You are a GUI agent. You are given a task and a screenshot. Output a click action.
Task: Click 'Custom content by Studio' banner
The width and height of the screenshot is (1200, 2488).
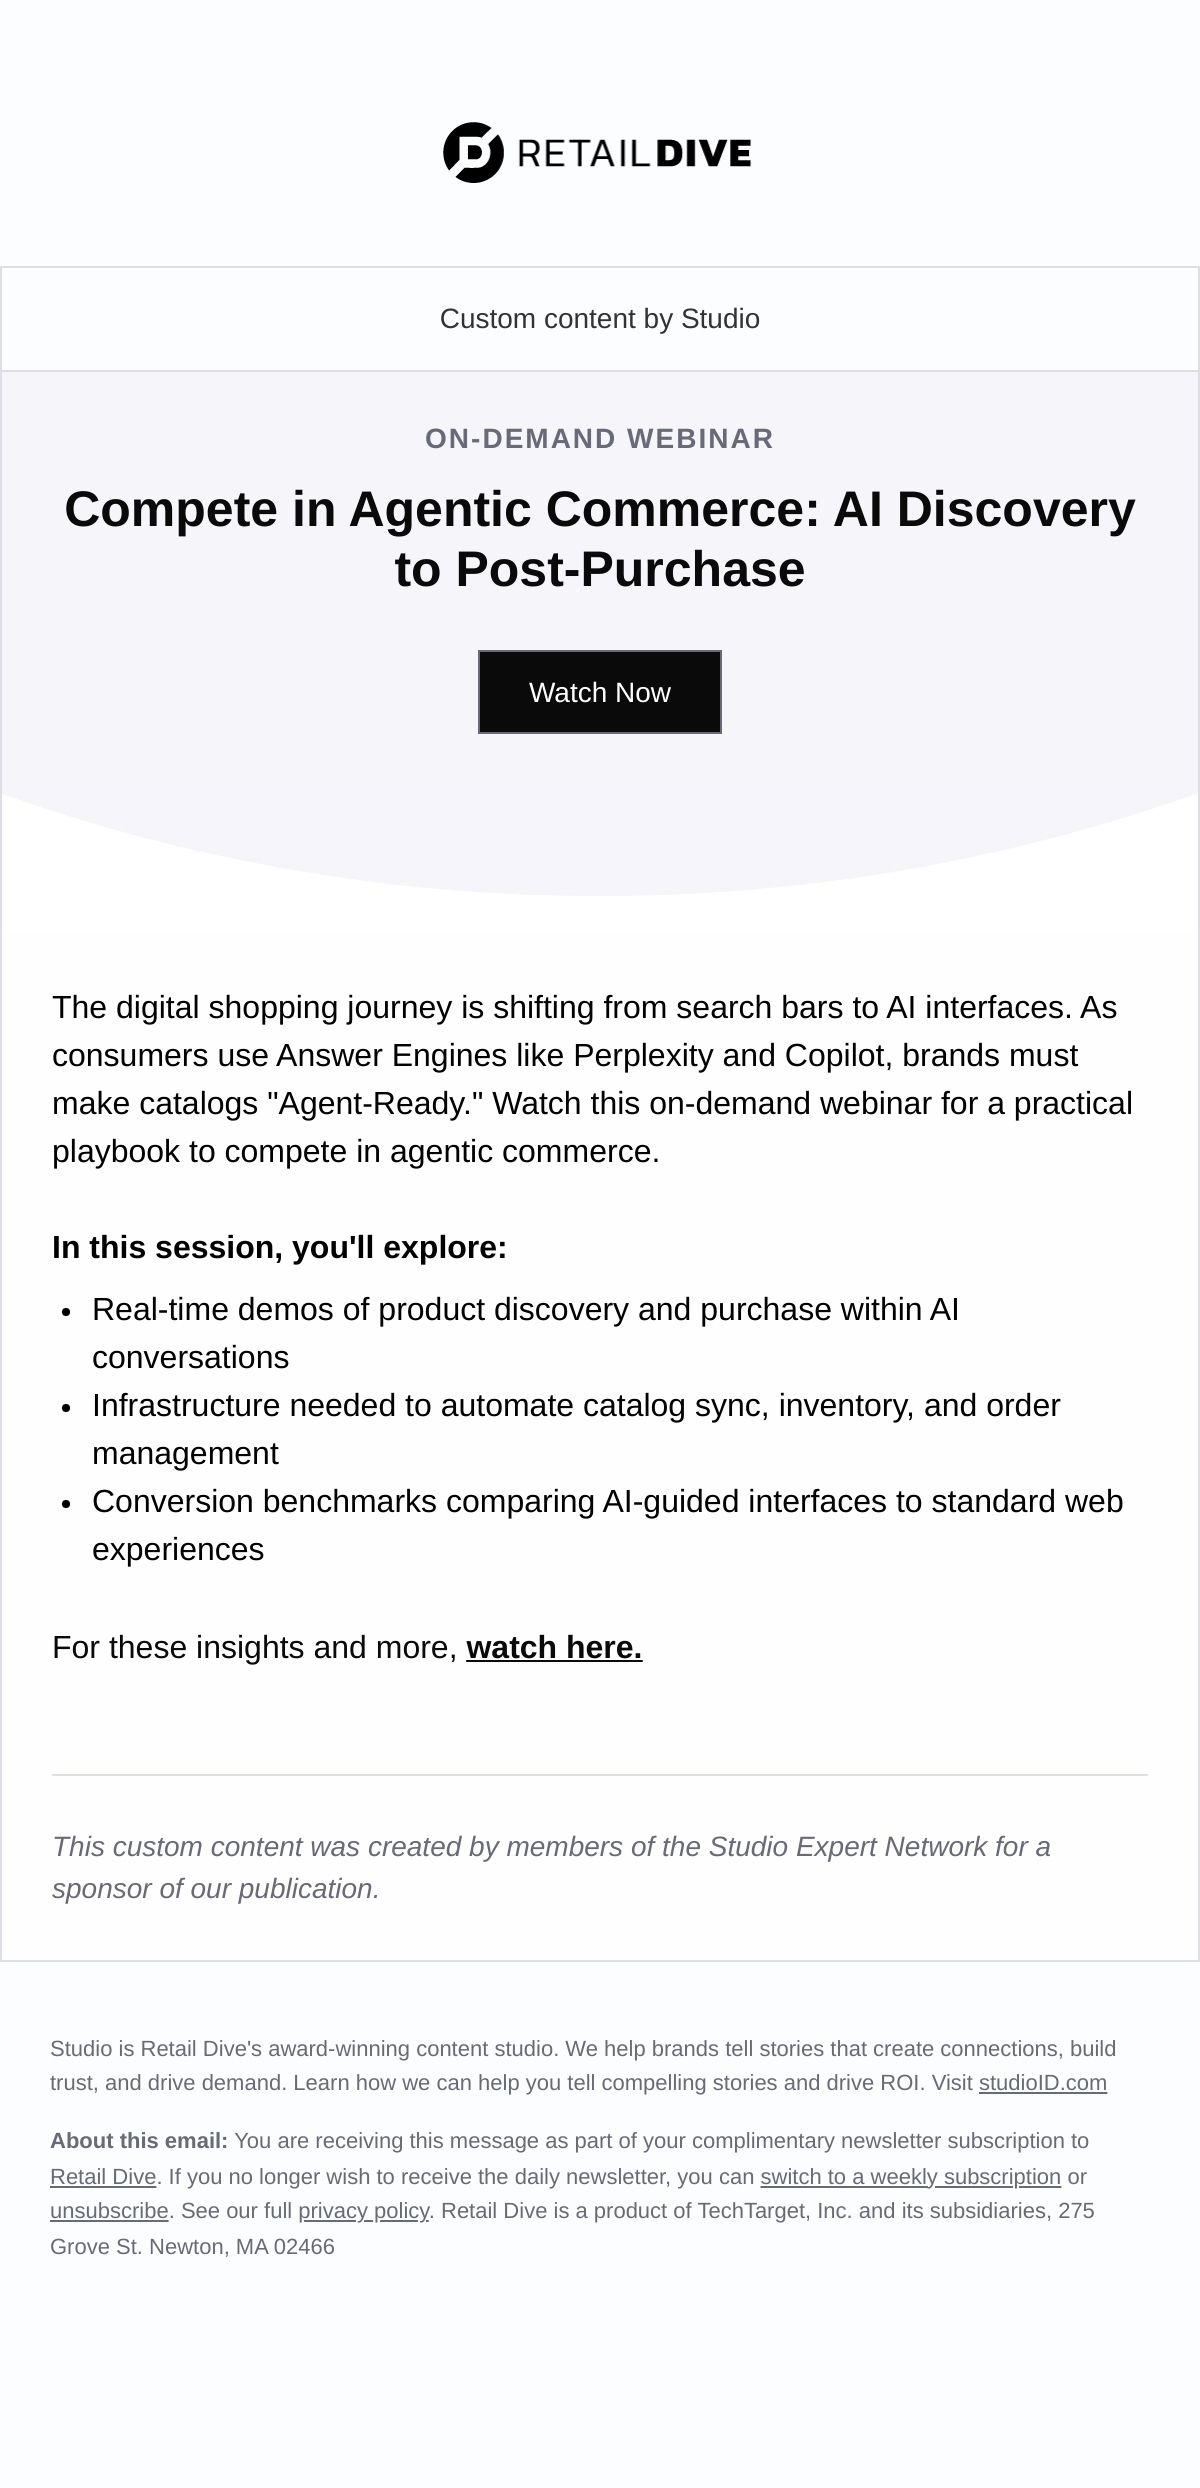(600, 319)
